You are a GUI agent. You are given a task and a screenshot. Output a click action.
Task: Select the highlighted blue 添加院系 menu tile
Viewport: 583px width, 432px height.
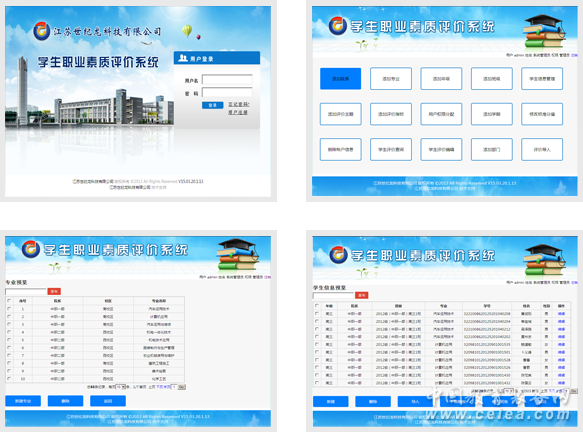tap(341, 79)
